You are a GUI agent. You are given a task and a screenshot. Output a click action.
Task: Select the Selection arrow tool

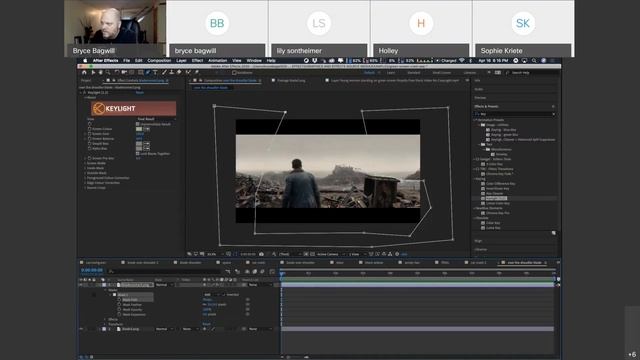click(93, 72)
